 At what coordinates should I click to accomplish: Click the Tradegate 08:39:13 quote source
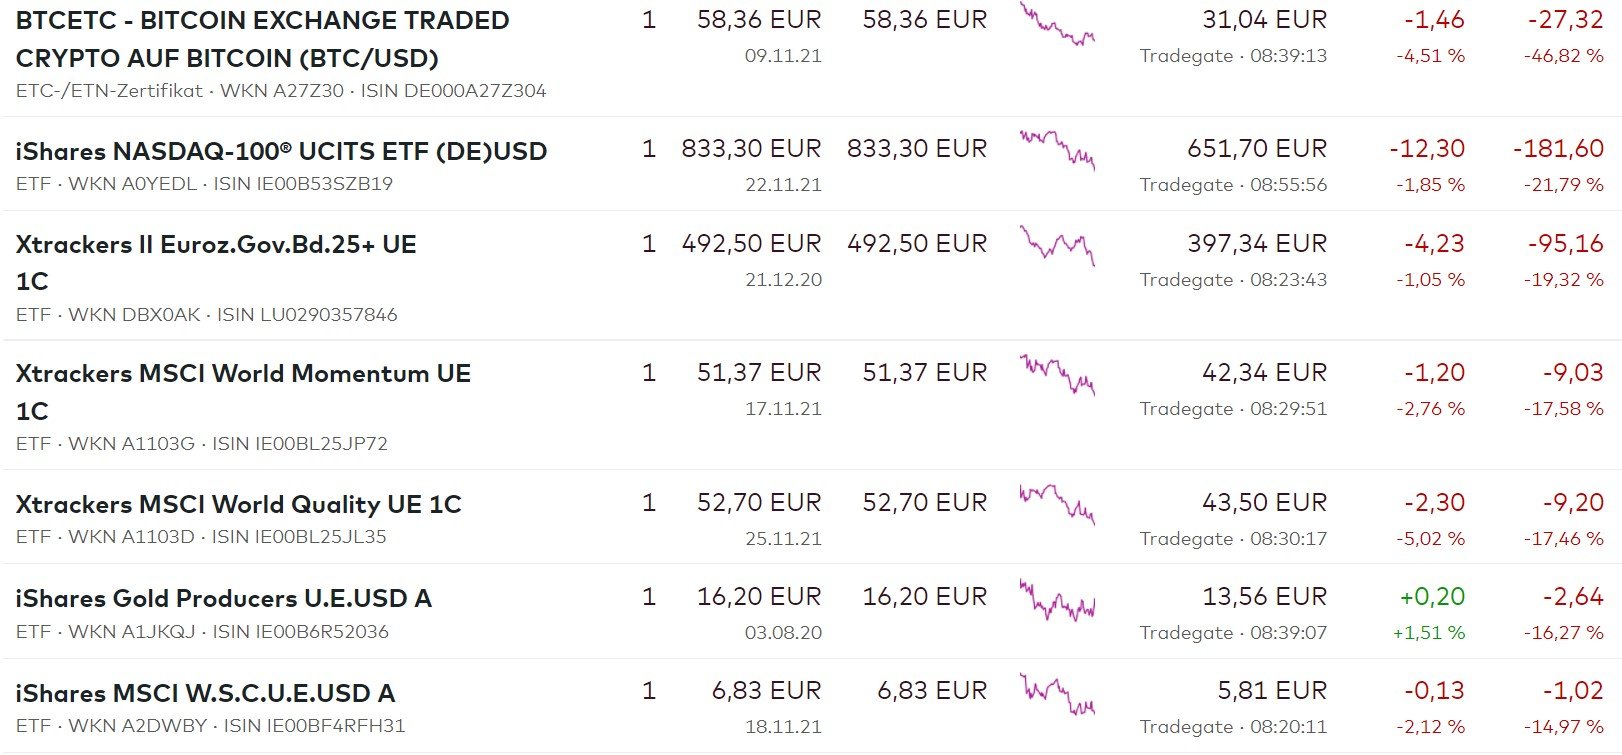click(x=1233, y=56)
